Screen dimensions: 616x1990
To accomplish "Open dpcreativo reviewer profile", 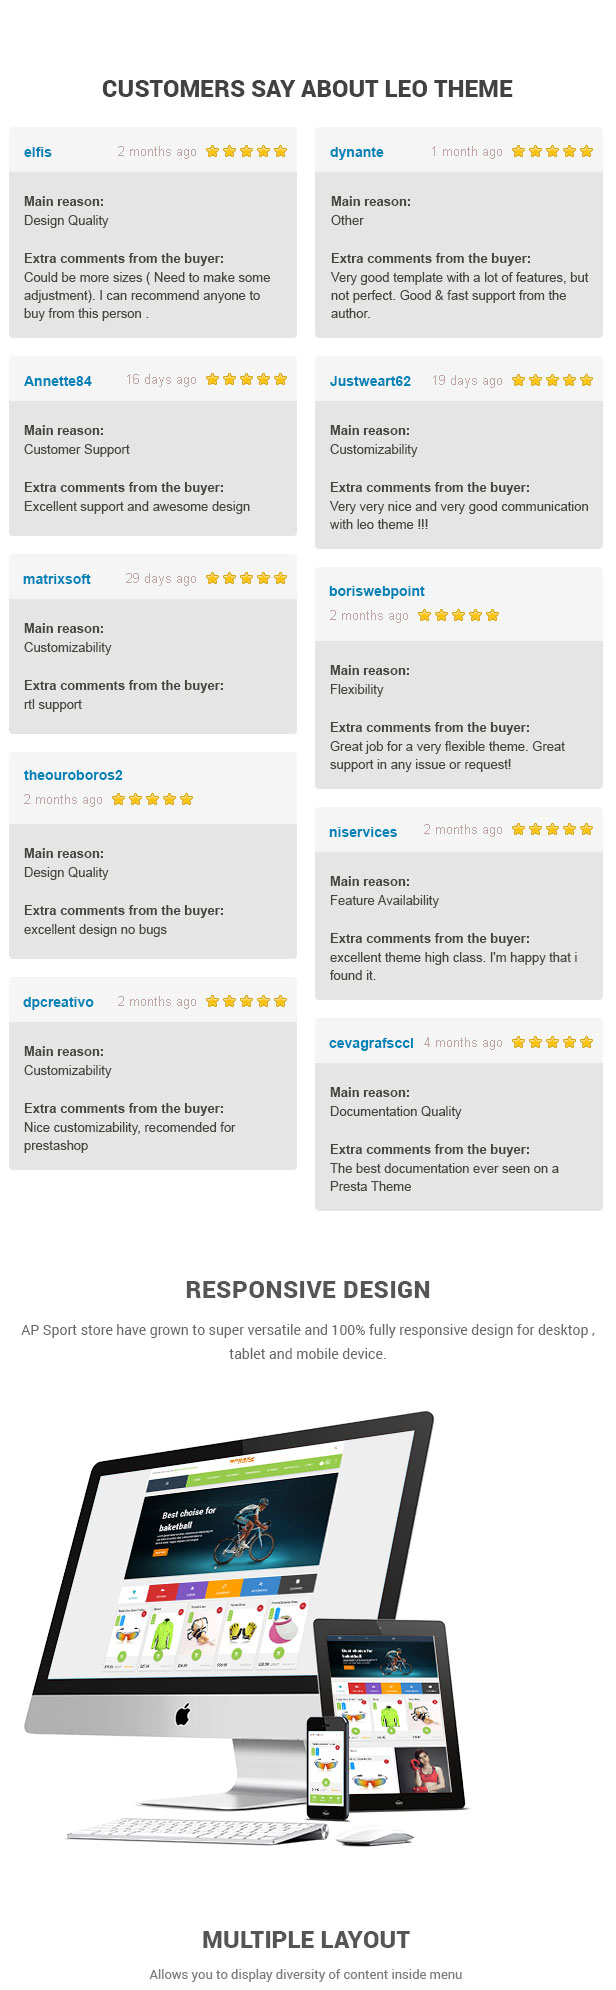I will tap(58, 1002).
